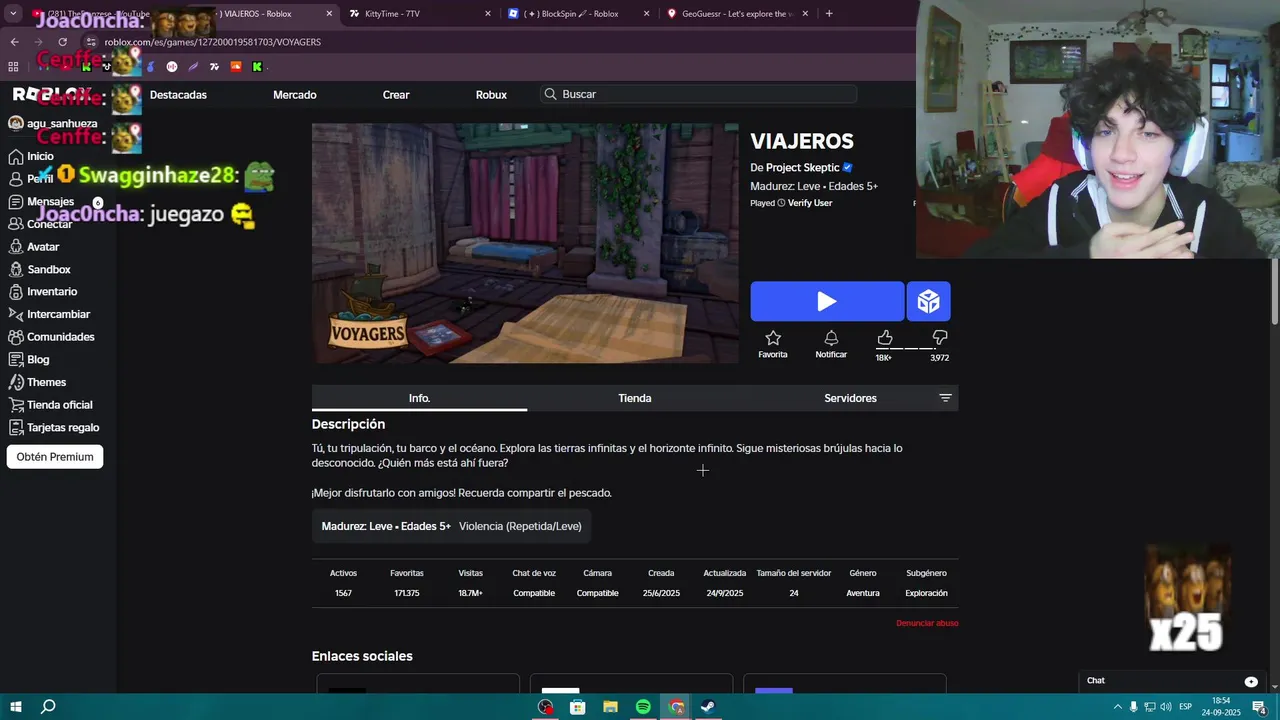Switch to the Tienda tab

[634, 398]
